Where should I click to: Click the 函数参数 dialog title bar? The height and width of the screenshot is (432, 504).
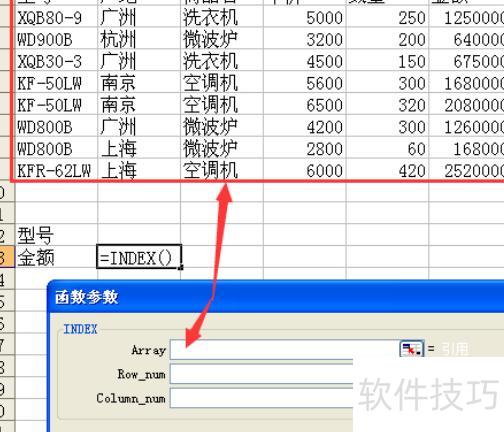click(x=276, y=297)
